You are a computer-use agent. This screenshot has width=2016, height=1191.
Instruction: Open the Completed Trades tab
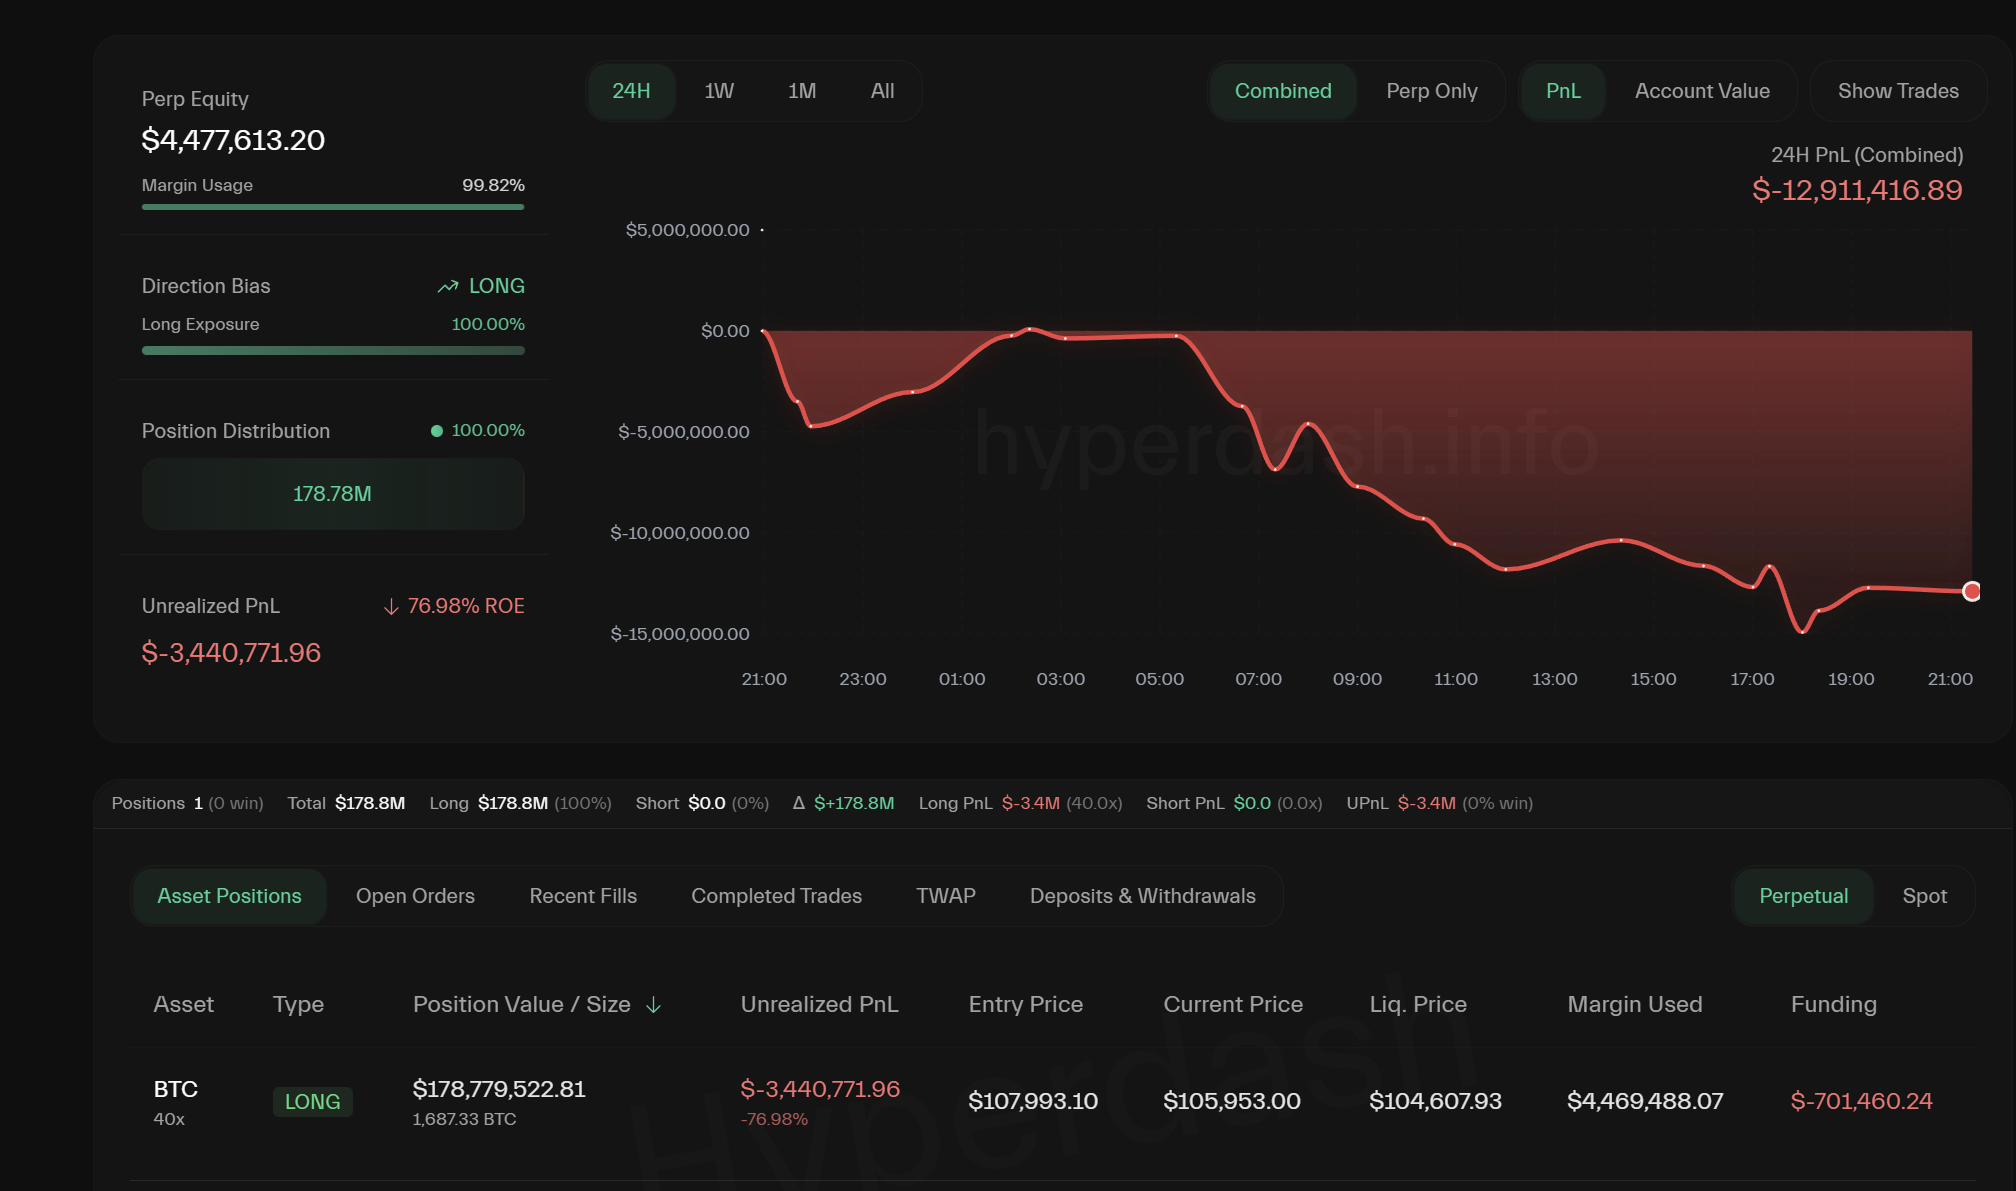(776, 896)
